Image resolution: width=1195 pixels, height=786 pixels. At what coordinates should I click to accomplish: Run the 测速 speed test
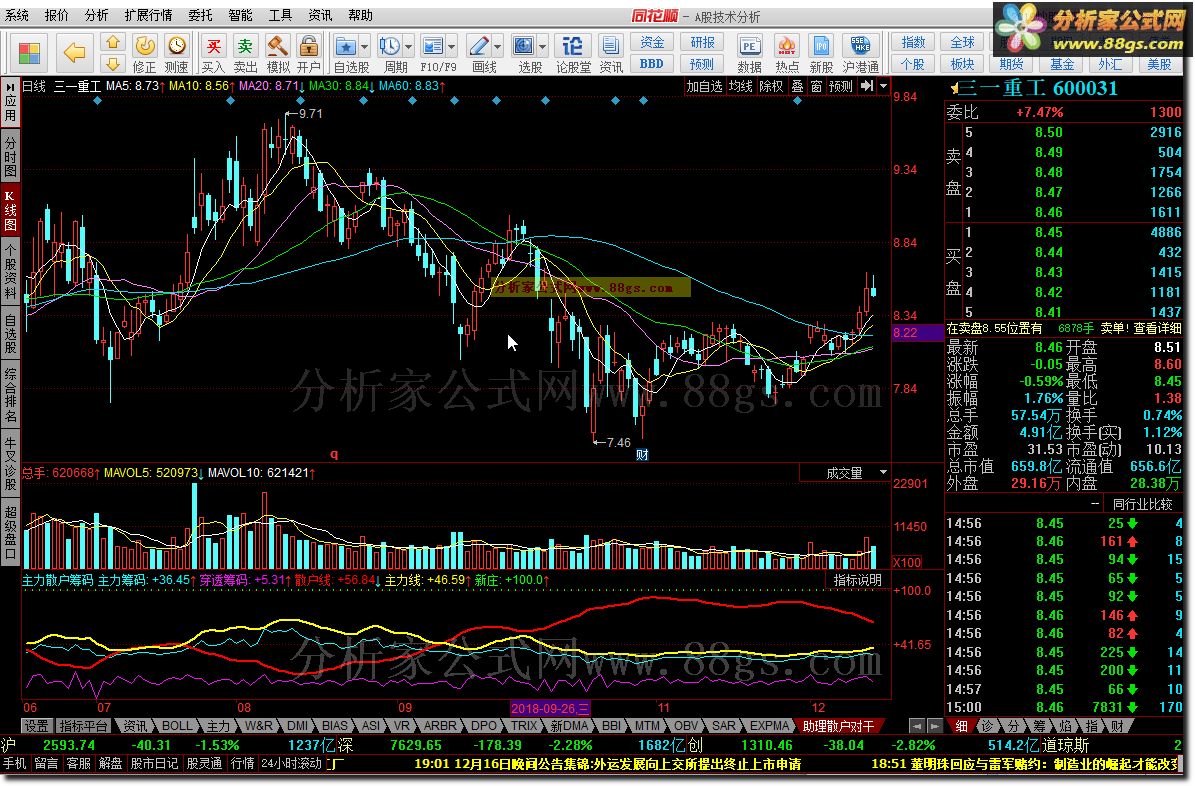[x=177, y=54]
